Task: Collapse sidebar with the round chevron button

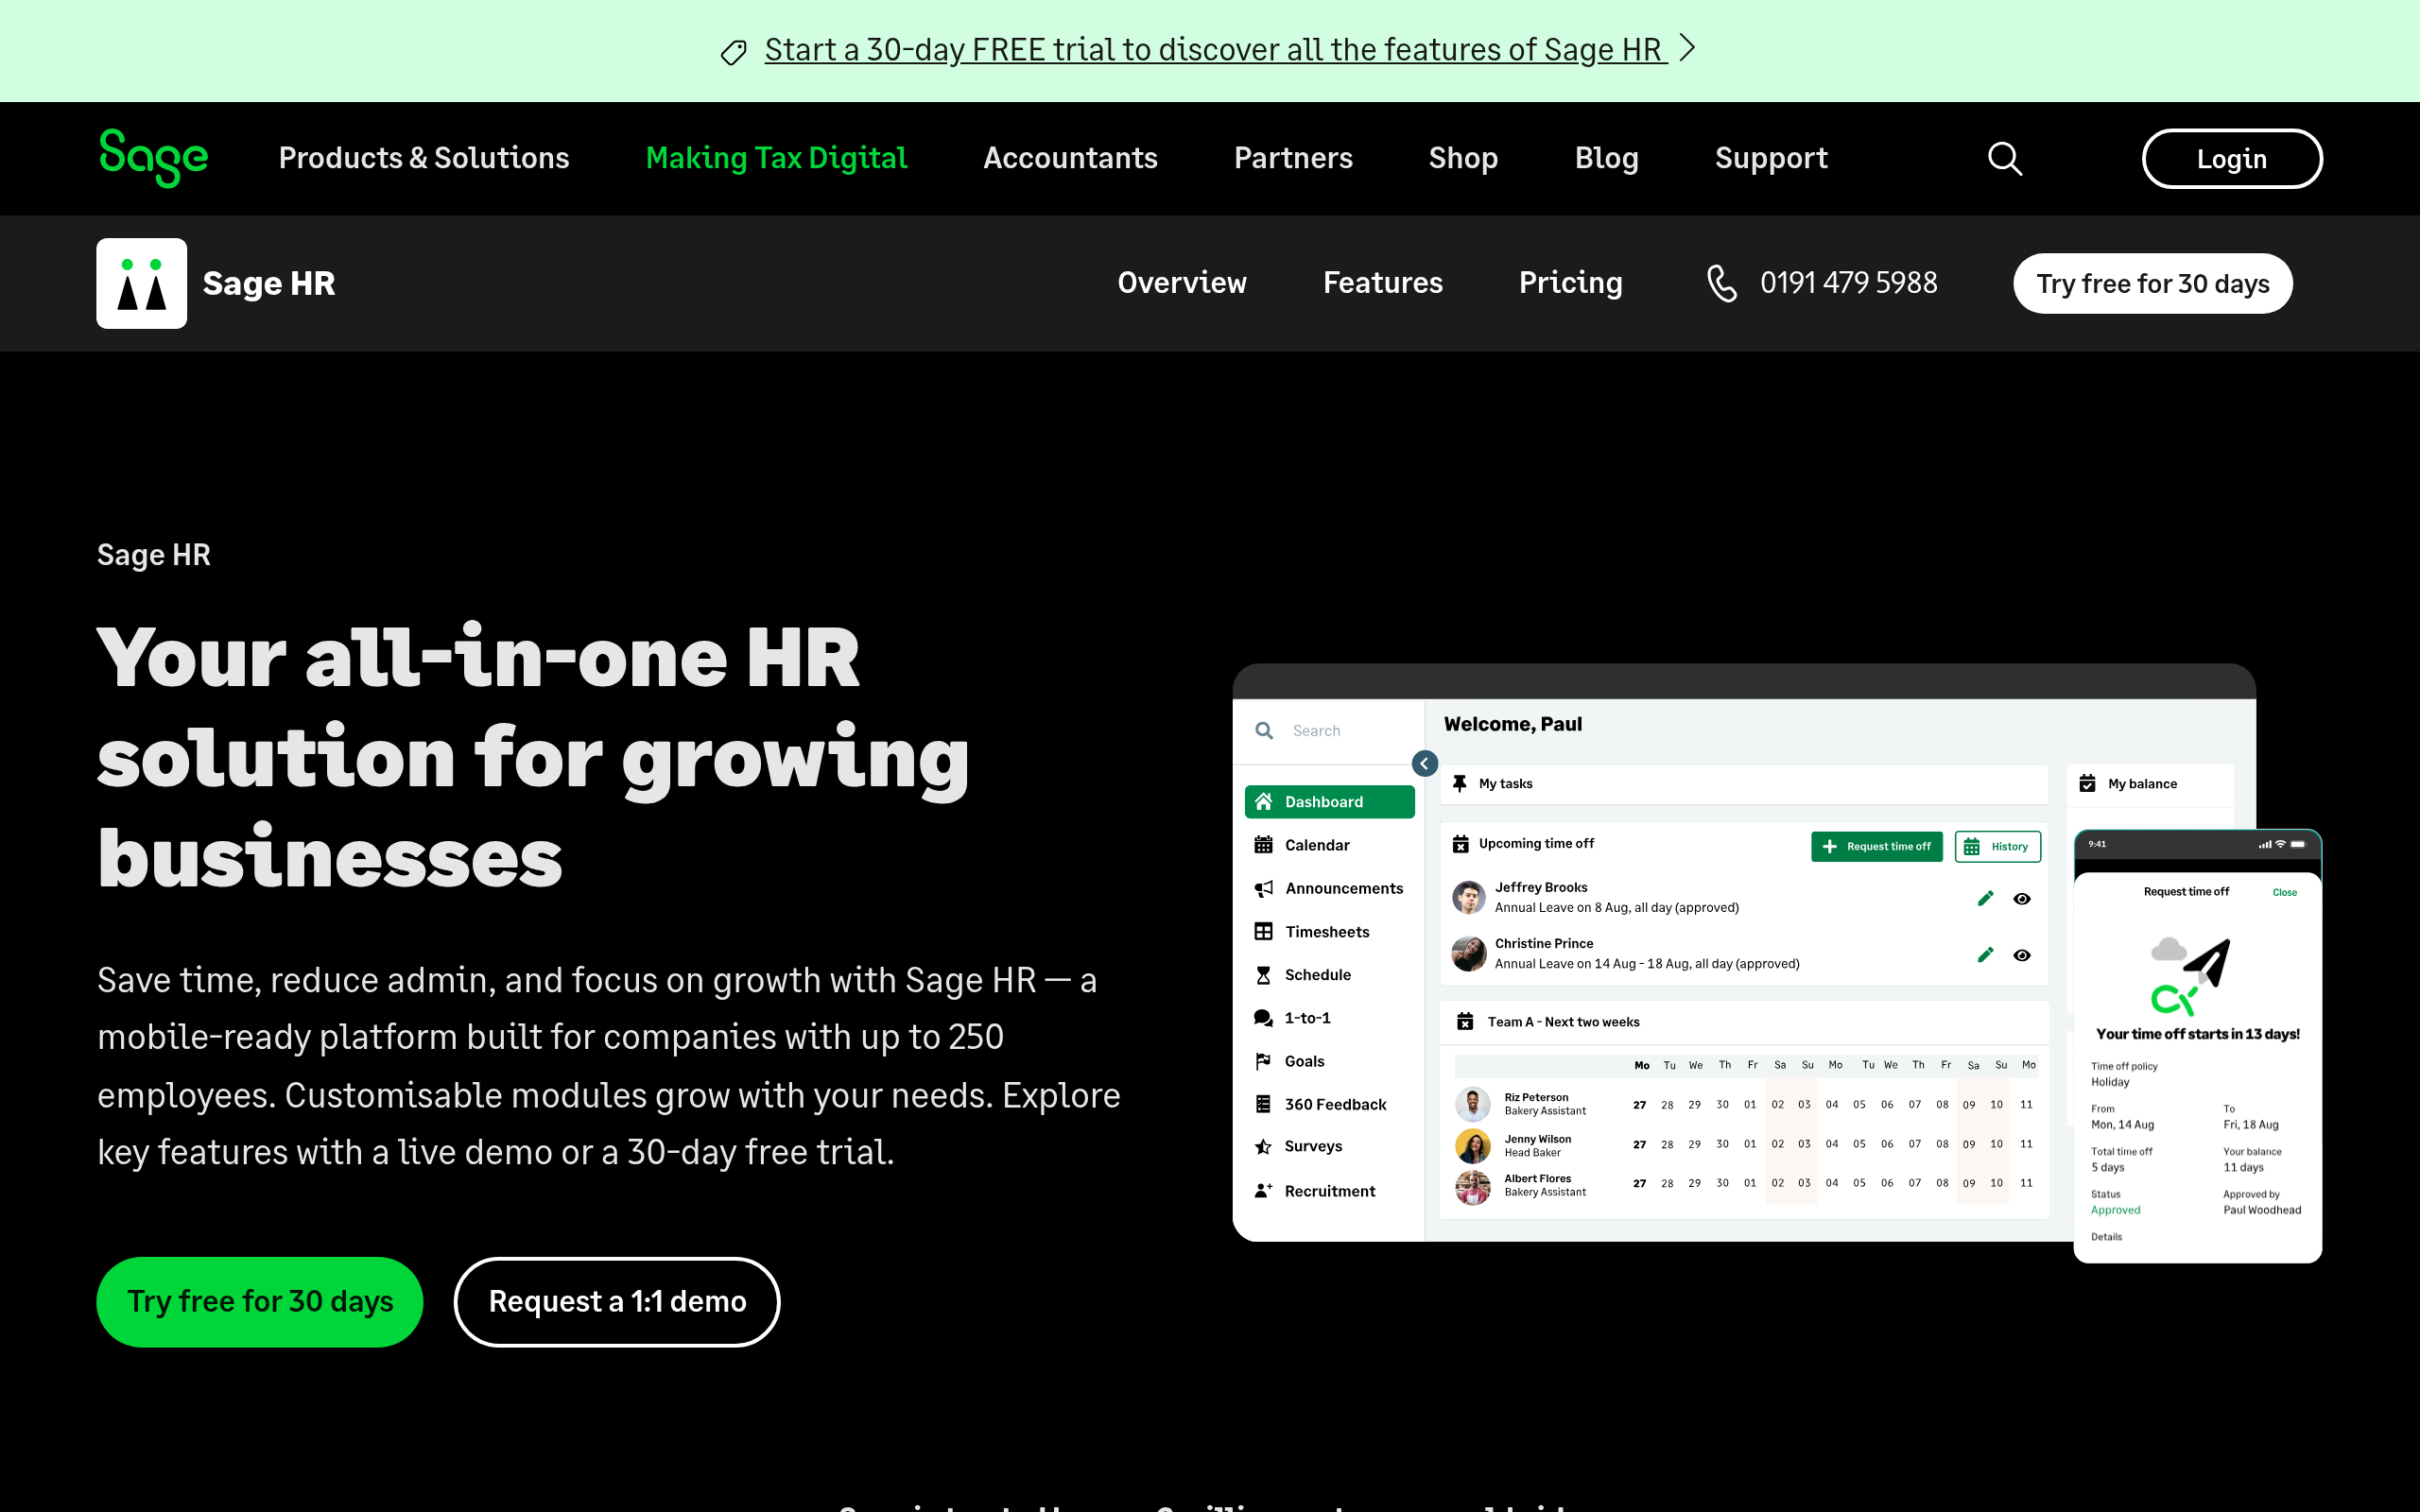Action: point(1424,763)
